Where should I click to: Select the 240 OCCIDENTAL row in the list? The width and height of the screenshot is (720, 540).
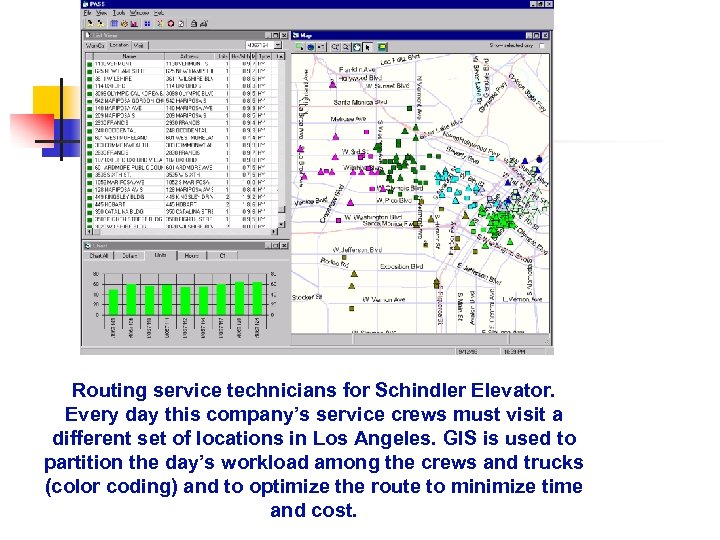182,130
